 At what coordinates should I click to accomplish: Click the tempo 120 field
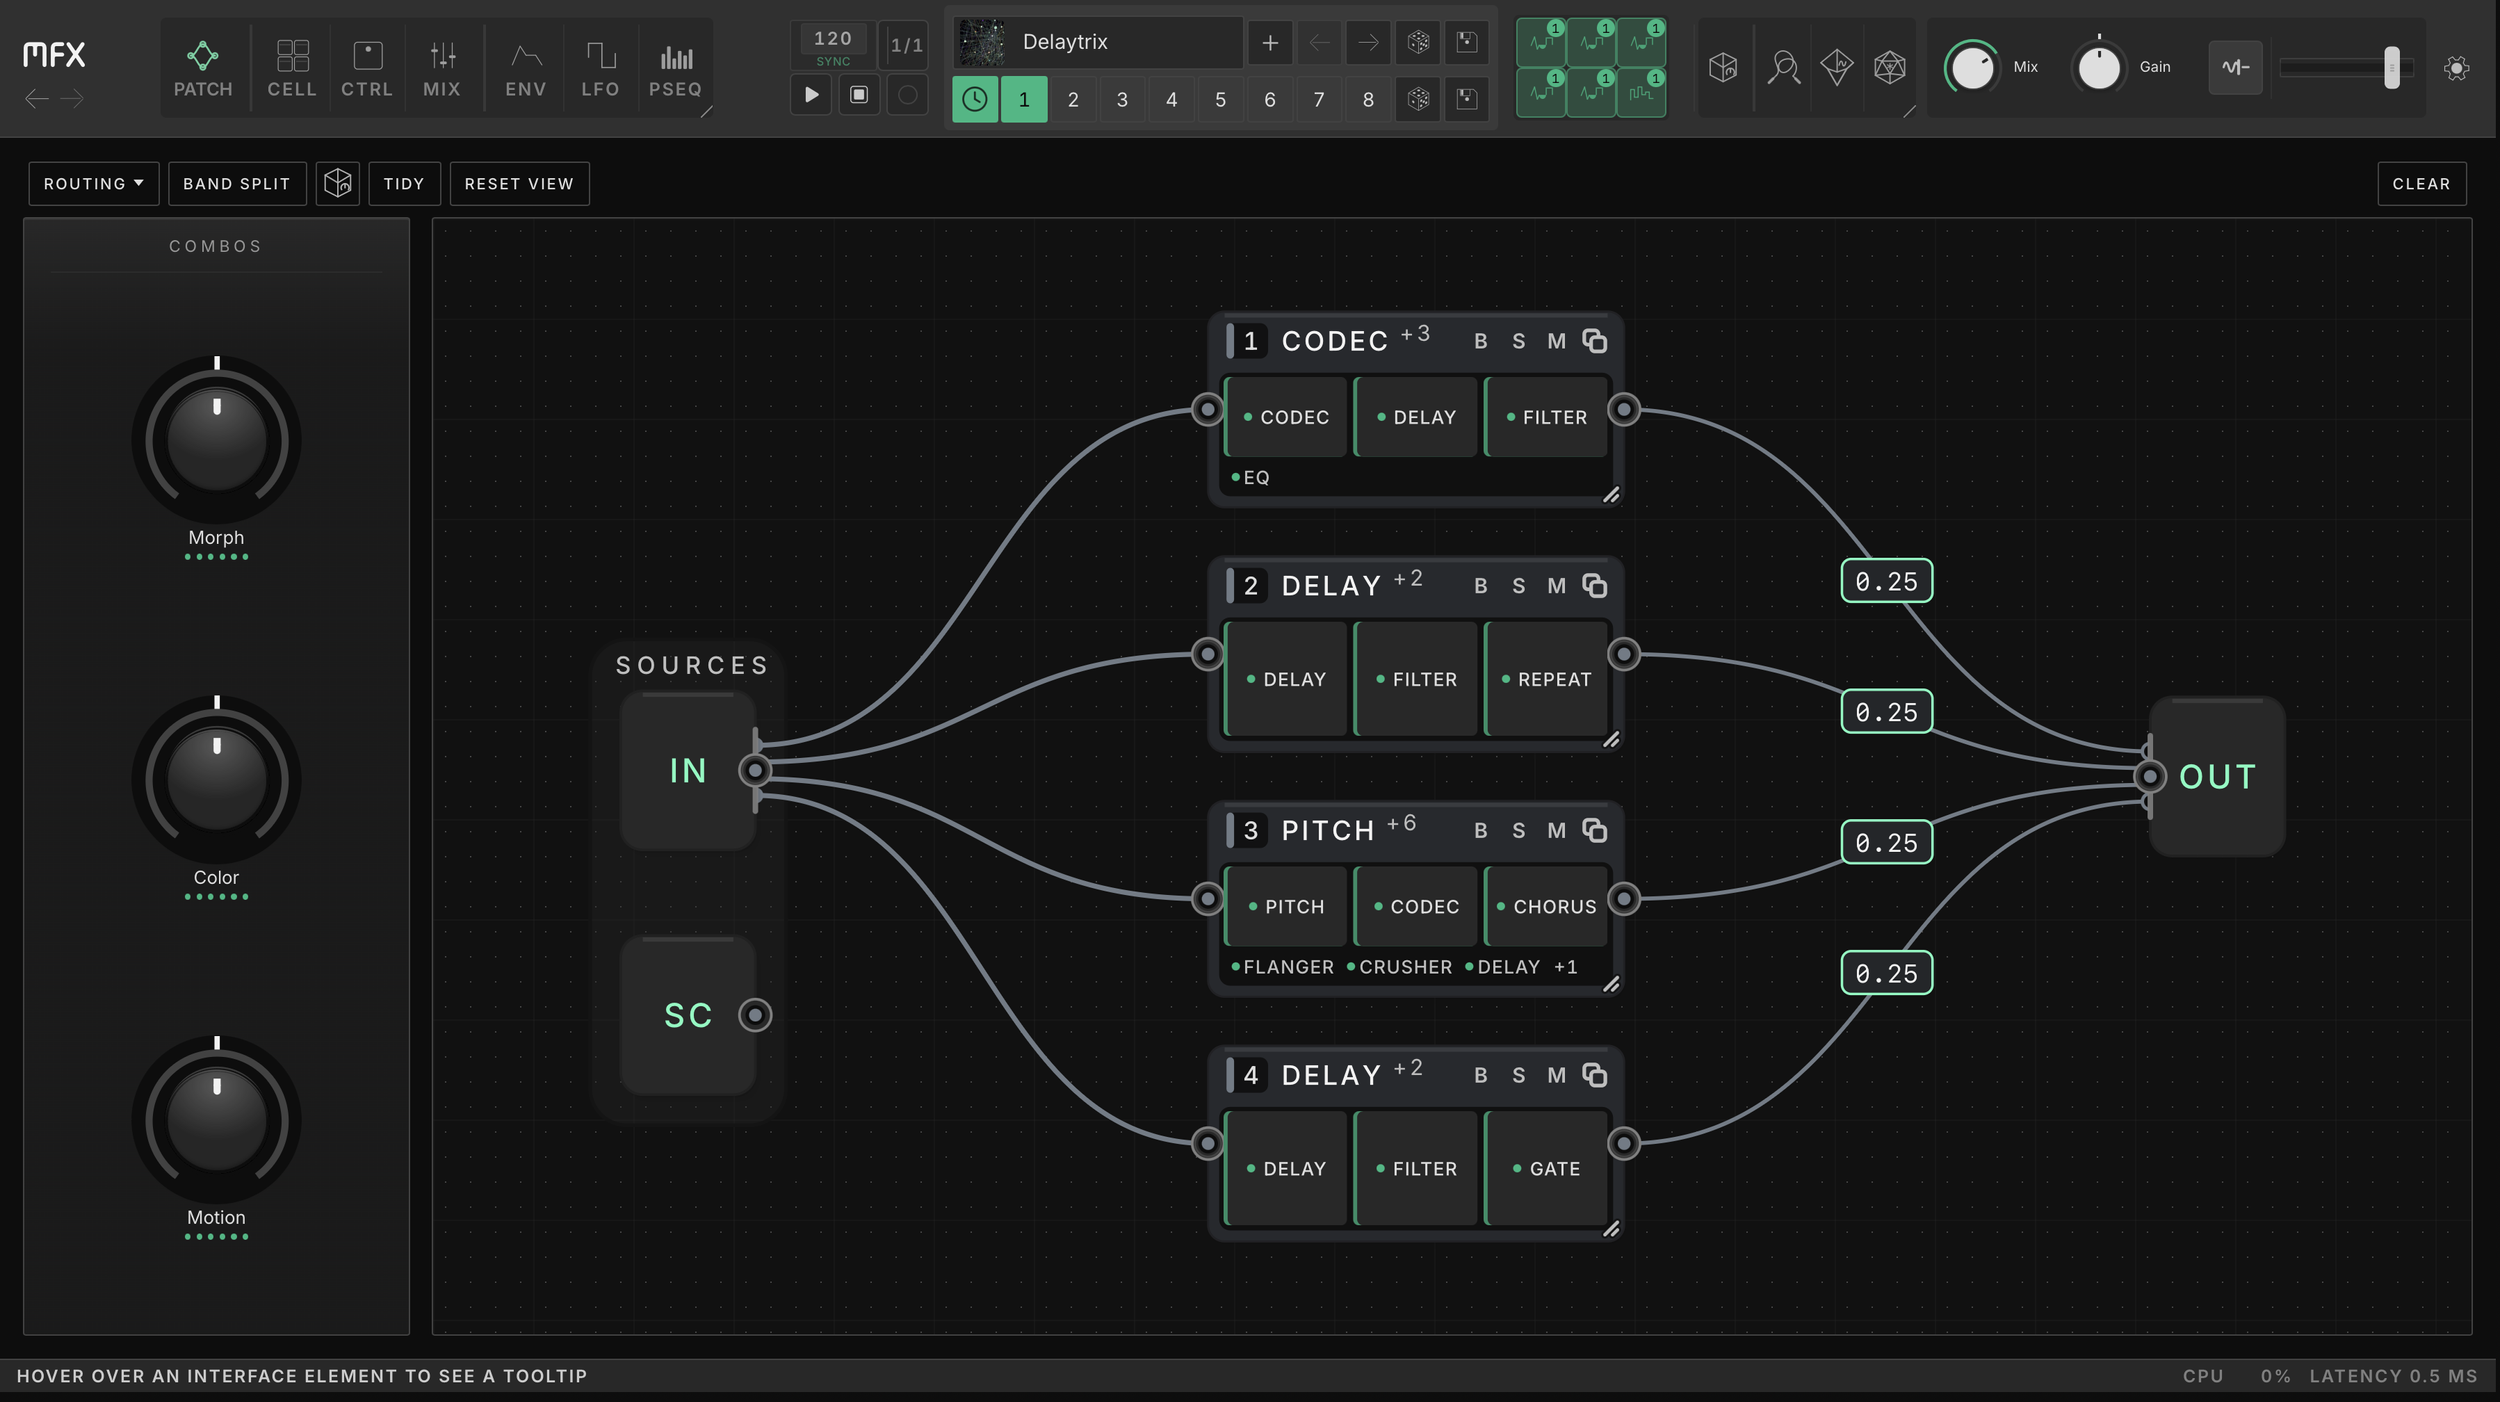point(833,39)
